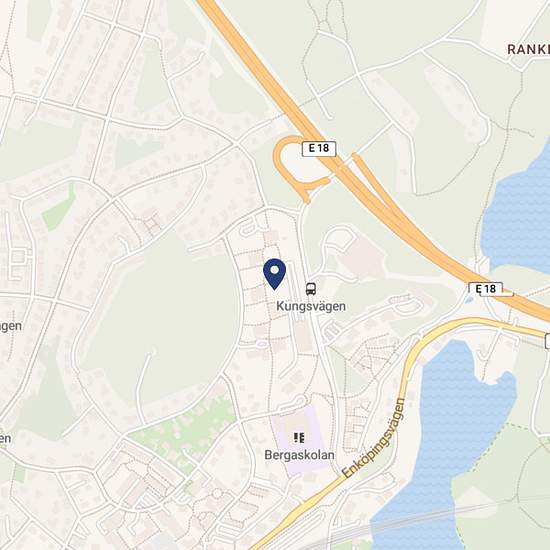Click the cut-off 'ägen' label at left edge
The width and height of the screenshot is (550, 550).
[11, 326]
